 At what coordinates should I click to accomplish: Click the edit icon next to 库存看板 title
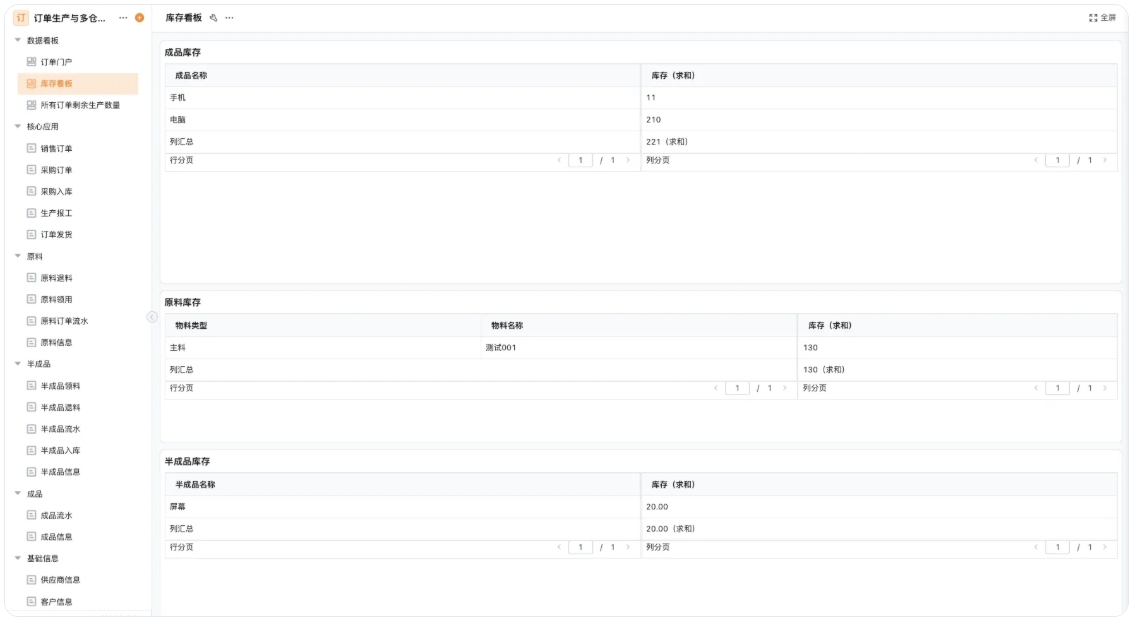coord(213,18)
